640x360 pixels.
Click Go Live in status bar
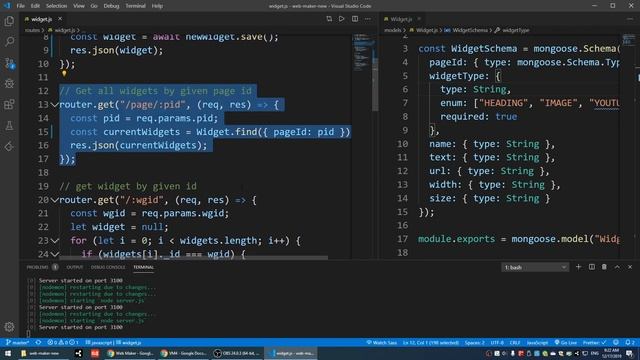[566, 342]
